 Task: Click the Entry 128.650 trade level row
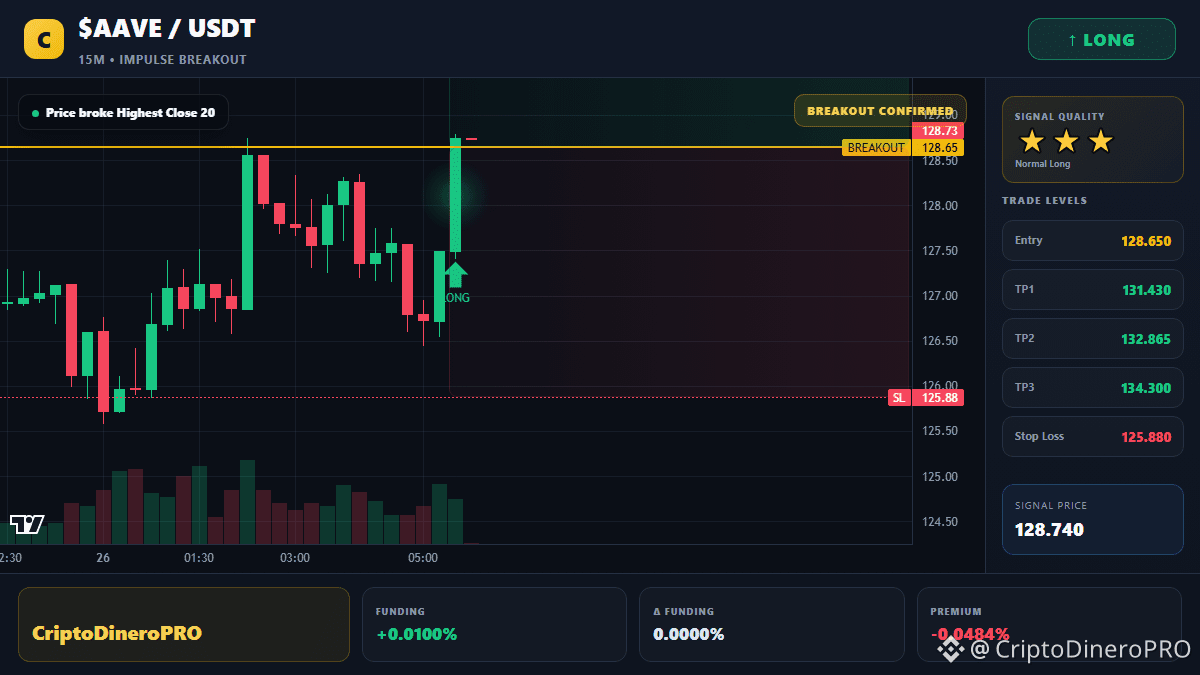point(1093,241)
